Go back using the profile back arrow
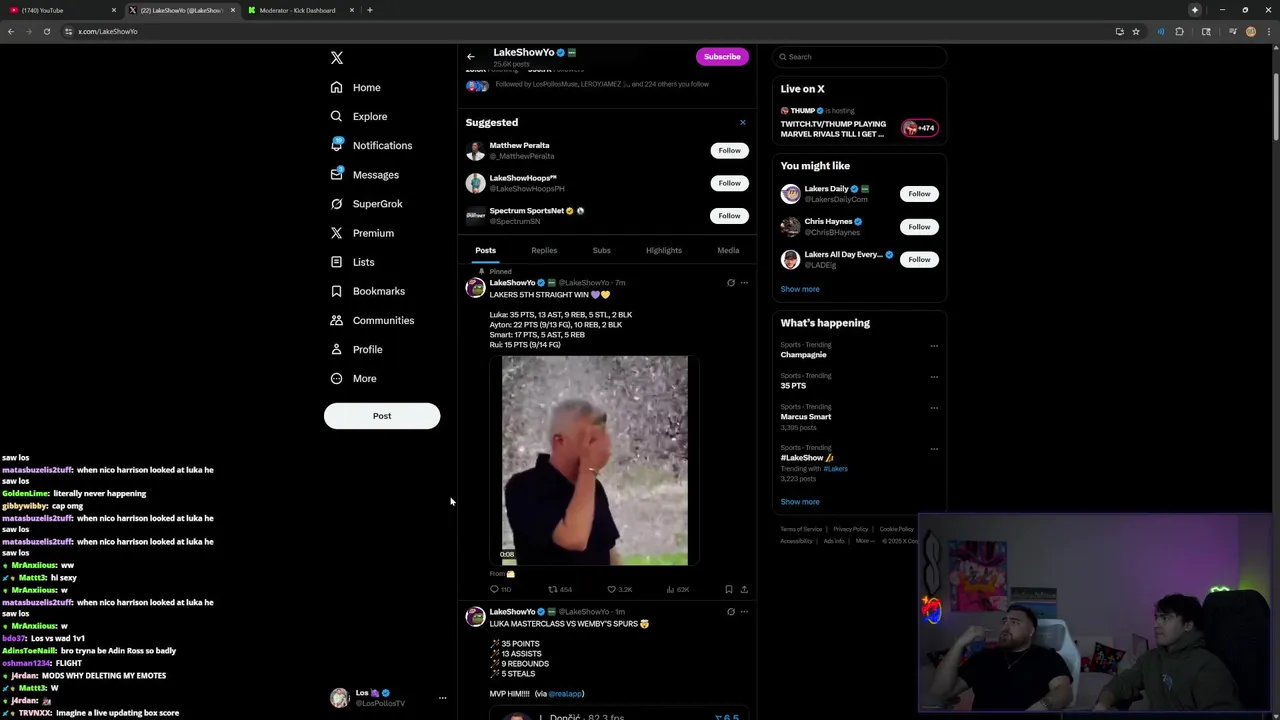Viewport: 1280px width, 720px height. click(x=471, y=56)
